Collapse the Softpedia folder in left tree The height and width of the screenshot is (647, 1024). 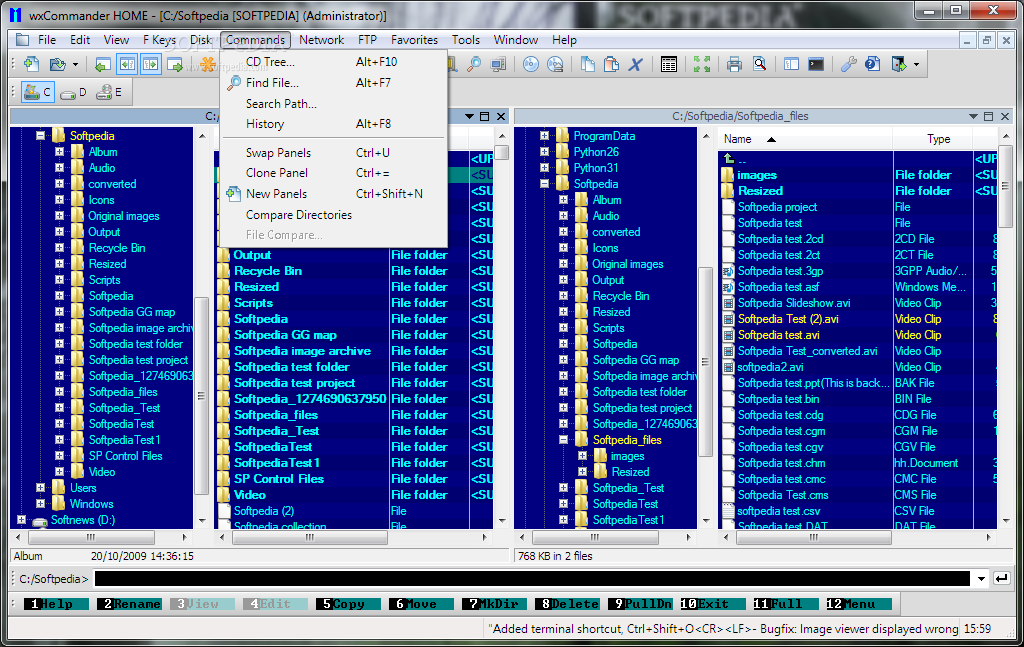40,136
